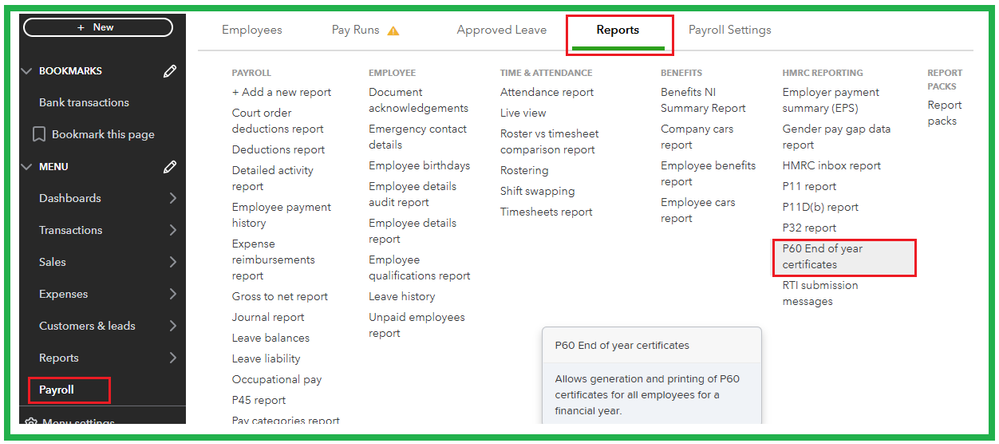Open the Rostering report

(524, 171)
